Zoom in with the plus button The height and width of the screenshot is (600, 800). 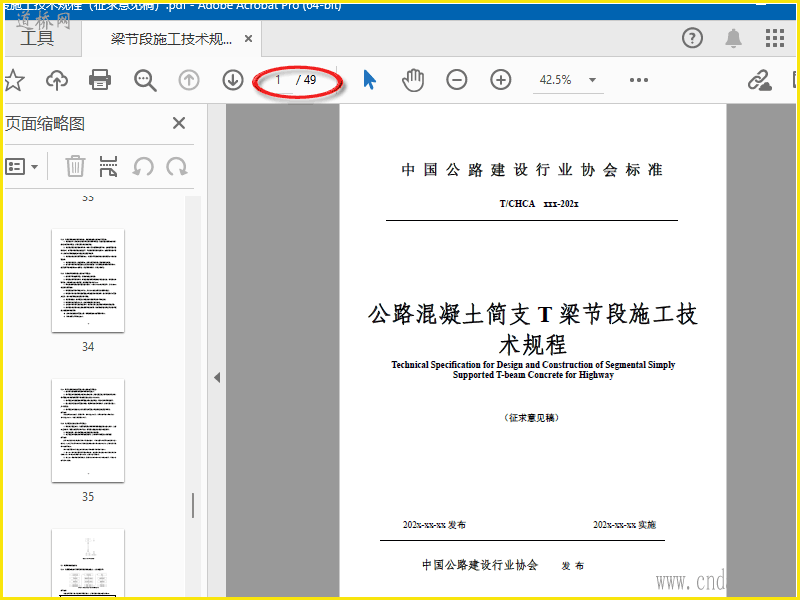(x=501, y=80)
